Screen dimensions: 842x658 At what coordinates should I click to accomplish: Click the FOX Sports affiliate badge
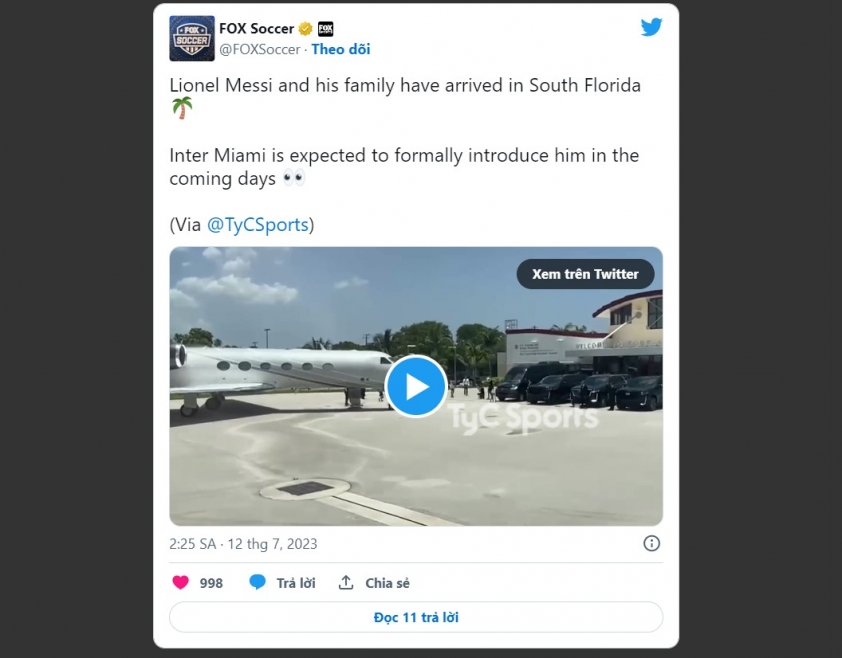[x=325, y=28]
